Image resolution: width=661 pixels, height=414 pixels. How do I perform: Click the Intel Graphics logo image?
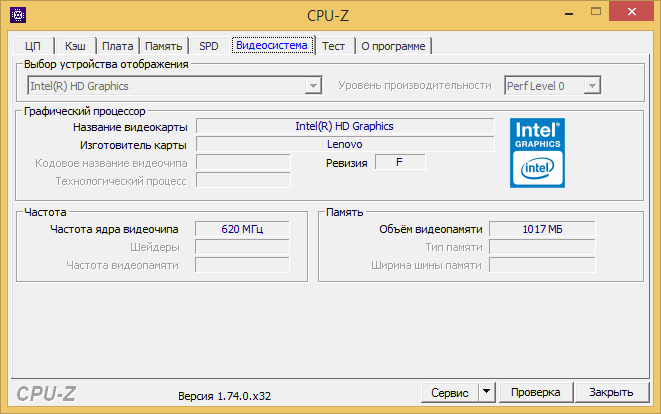(x=537, y=153)
